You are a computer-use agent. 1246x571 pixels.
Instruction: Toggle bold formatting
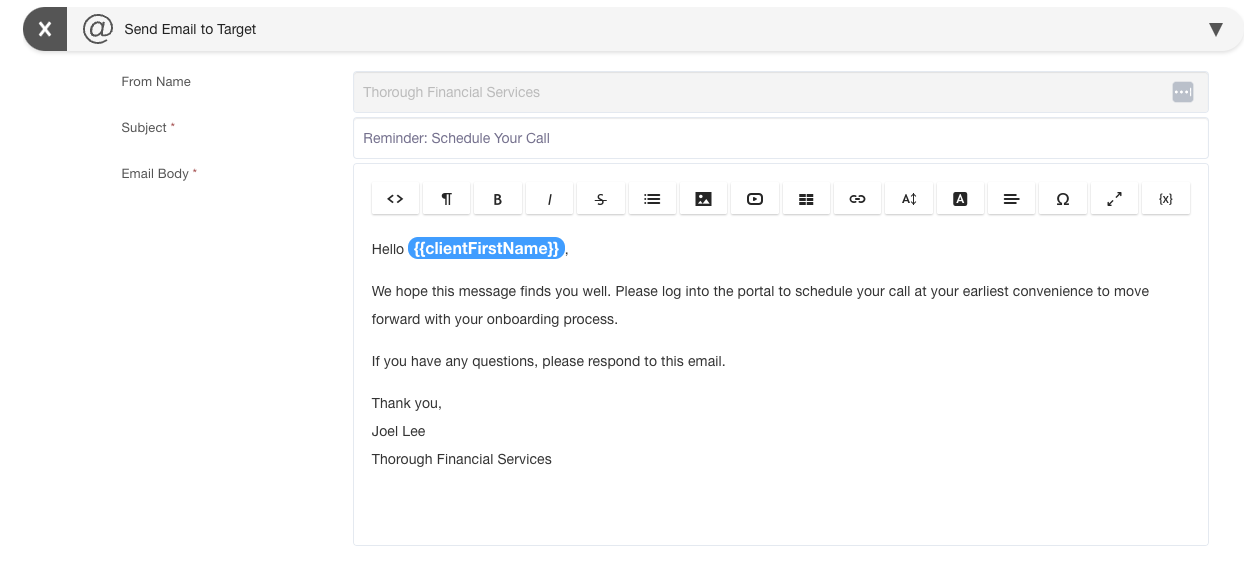point(498,199)
